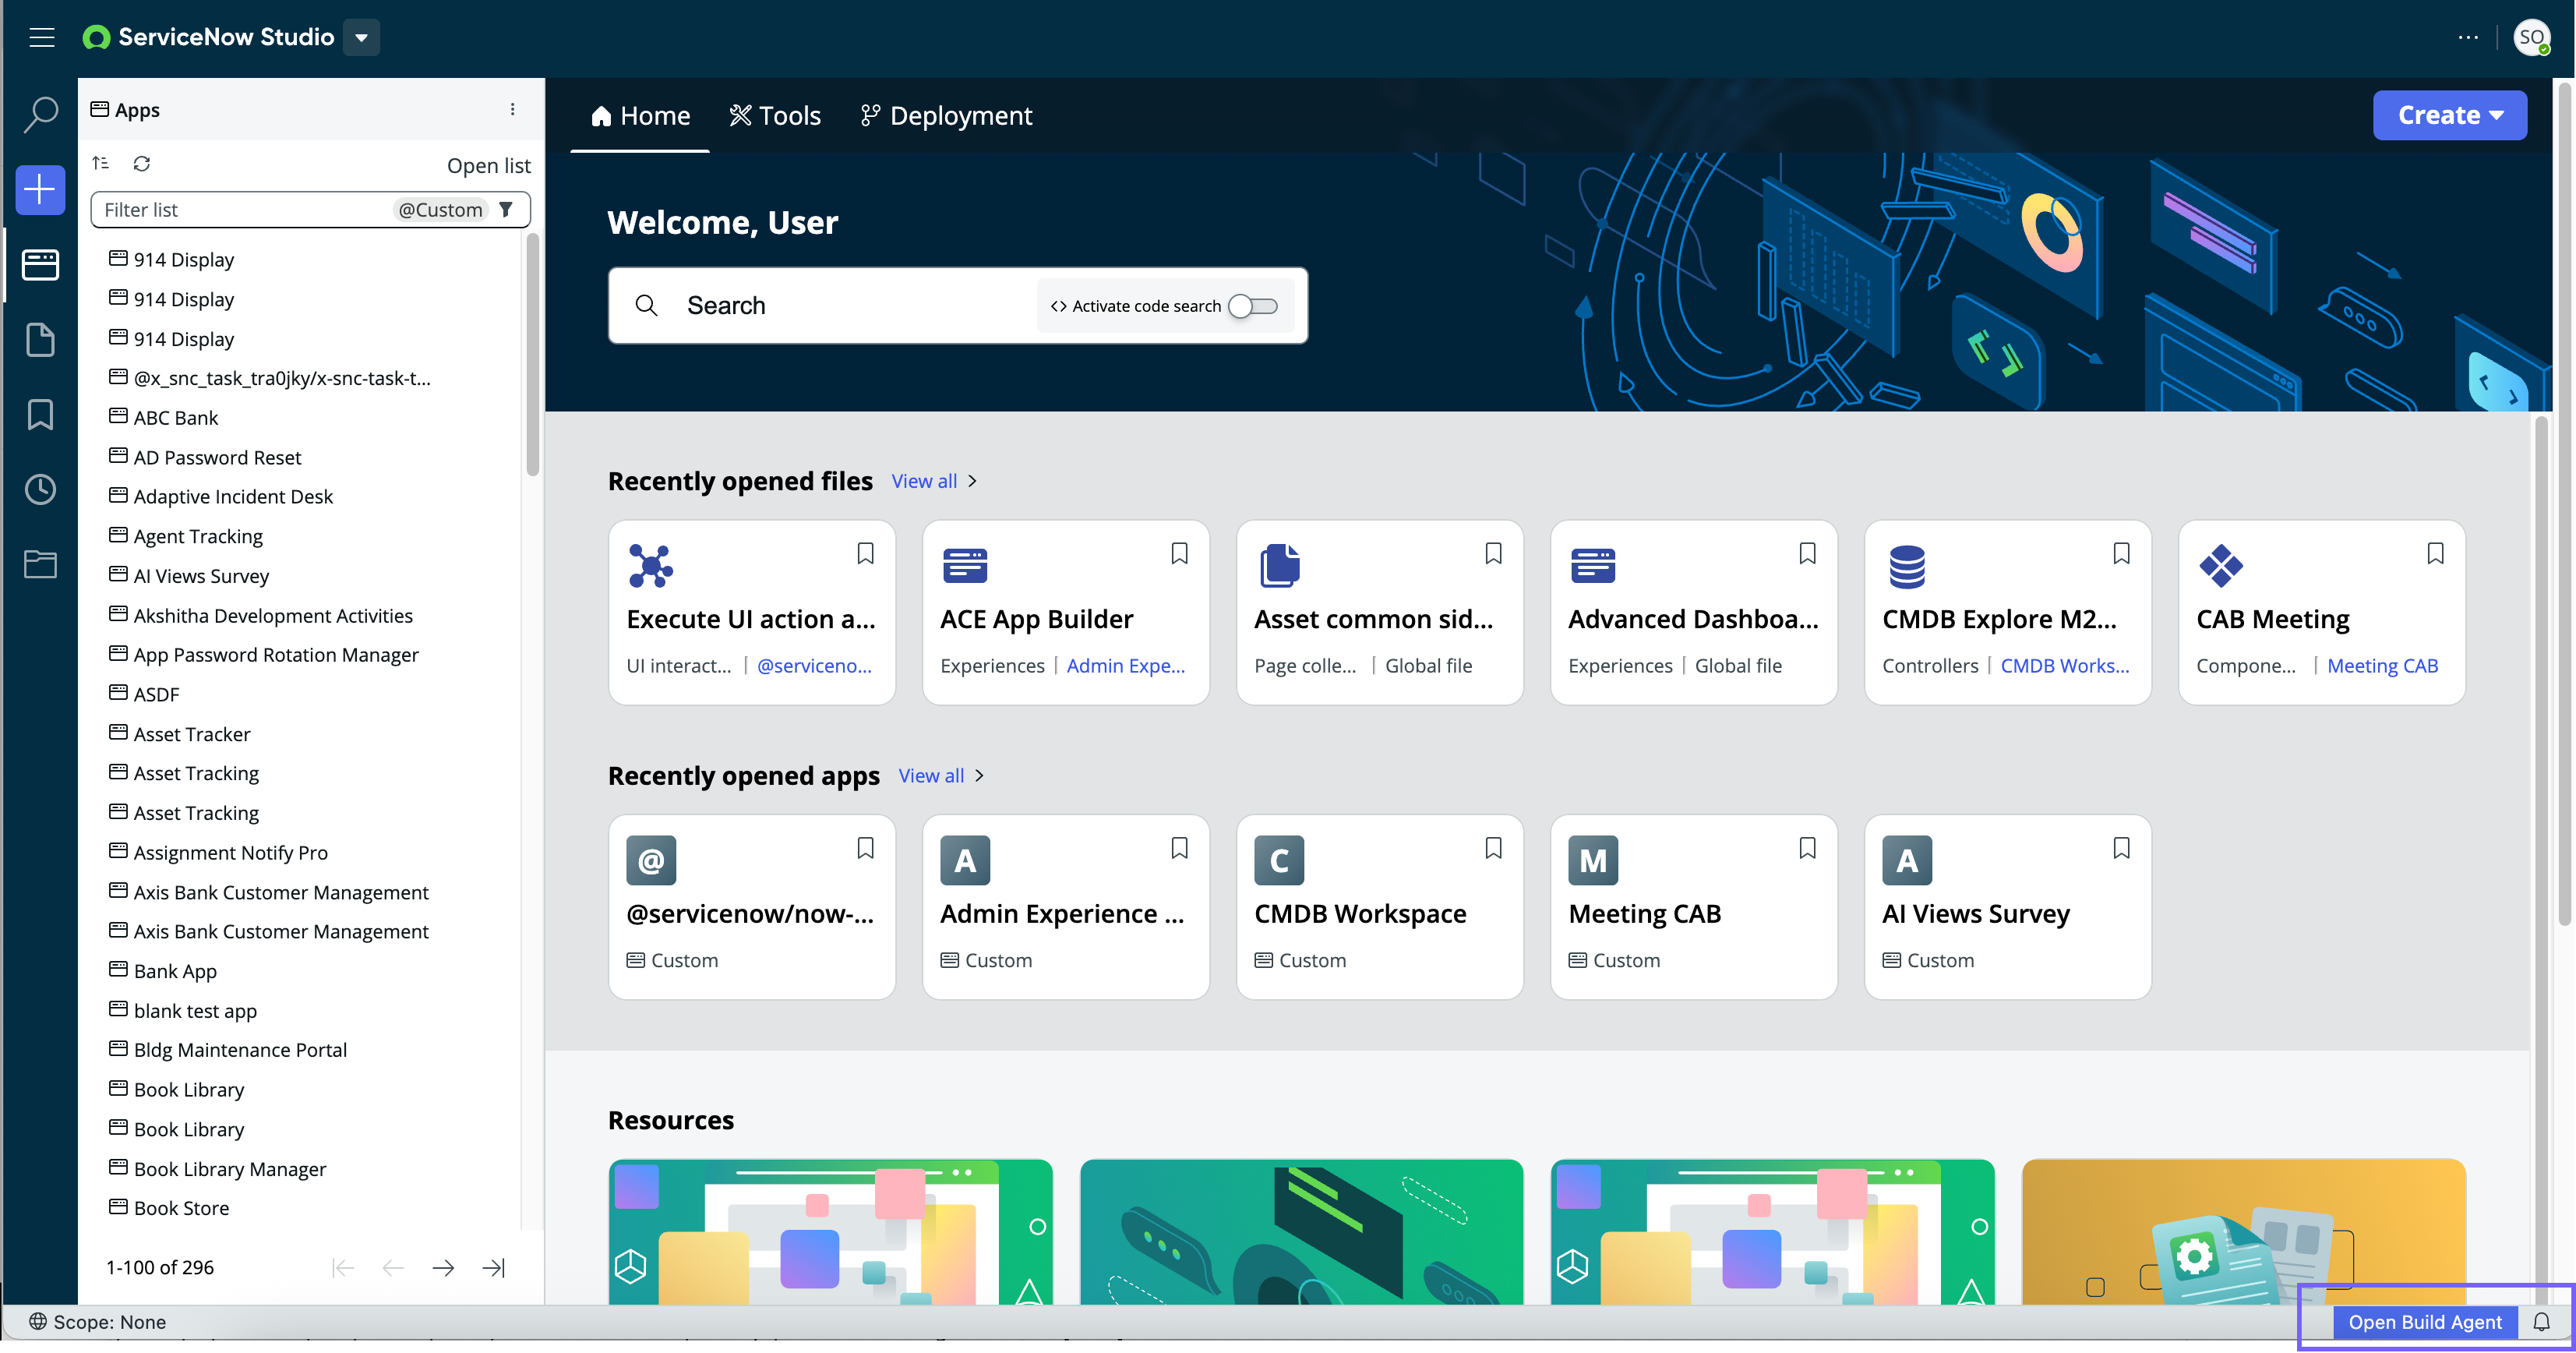The image size is (2576, 1353).
Task: Toggle Activate code search switch
Action: coord(1252,306)
